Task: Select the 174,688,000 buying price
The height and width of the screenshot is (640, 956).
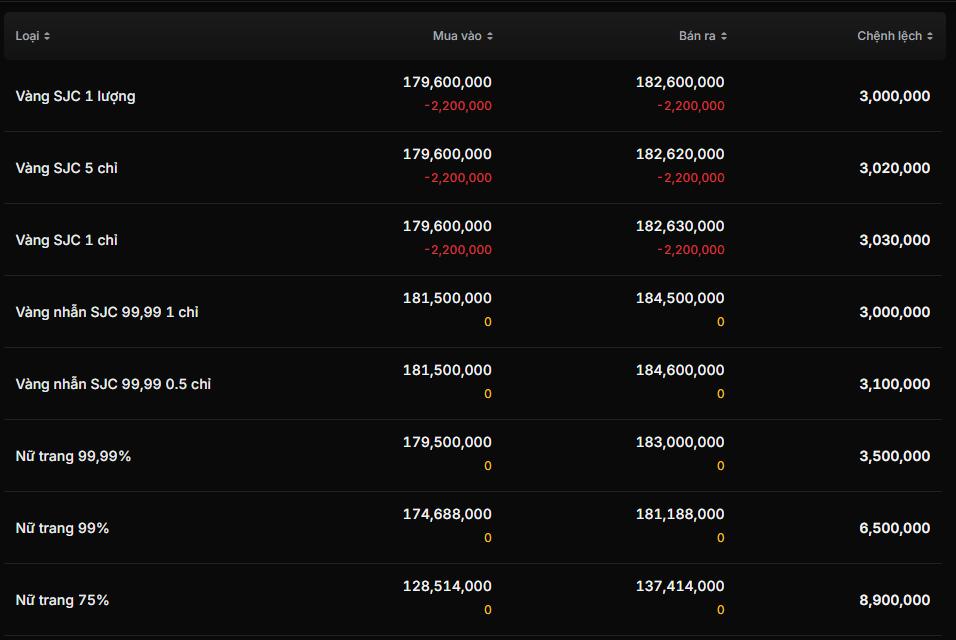Action: [x=447, y=514]
